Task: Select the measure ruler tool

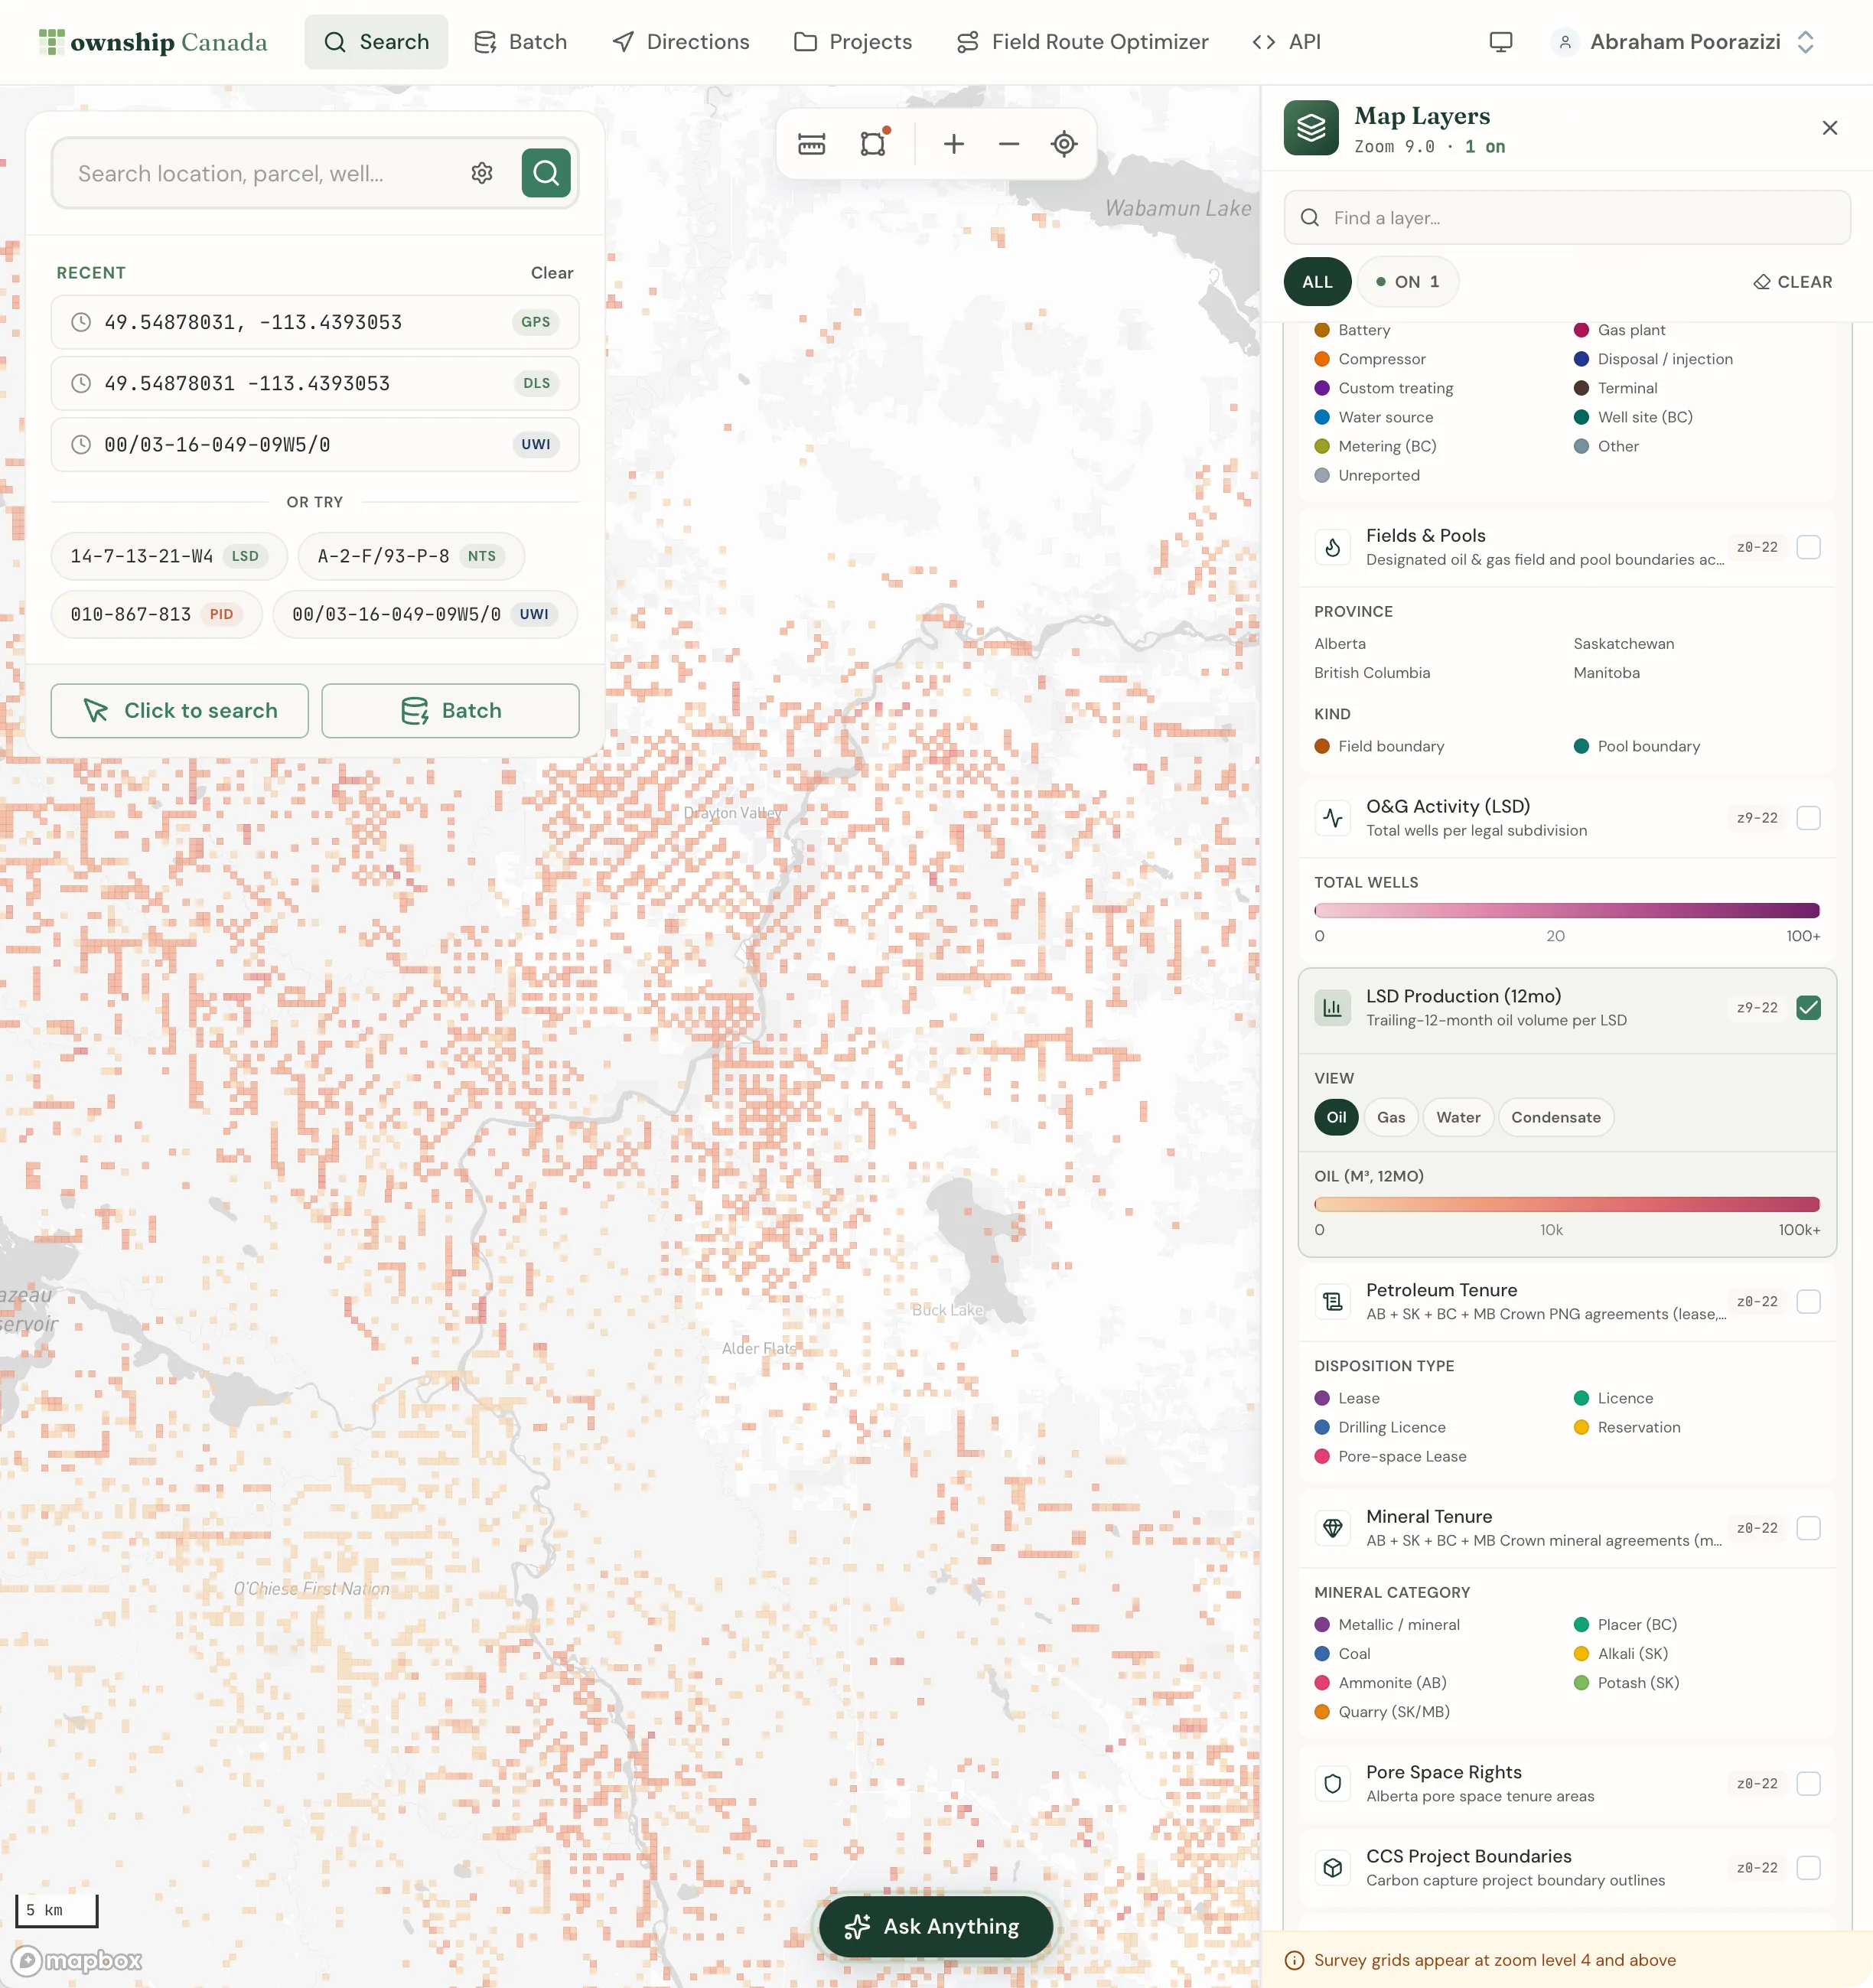Action: [x=812, y=144]
